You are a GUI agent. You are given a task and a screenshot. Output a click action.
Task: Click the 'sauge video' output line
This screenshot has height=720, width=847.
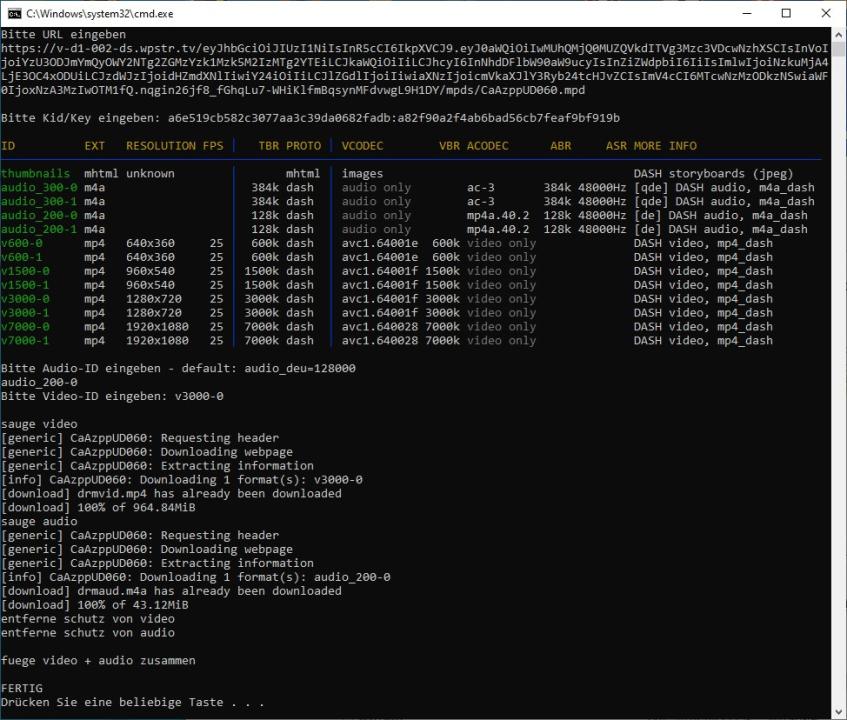[39, 424]
